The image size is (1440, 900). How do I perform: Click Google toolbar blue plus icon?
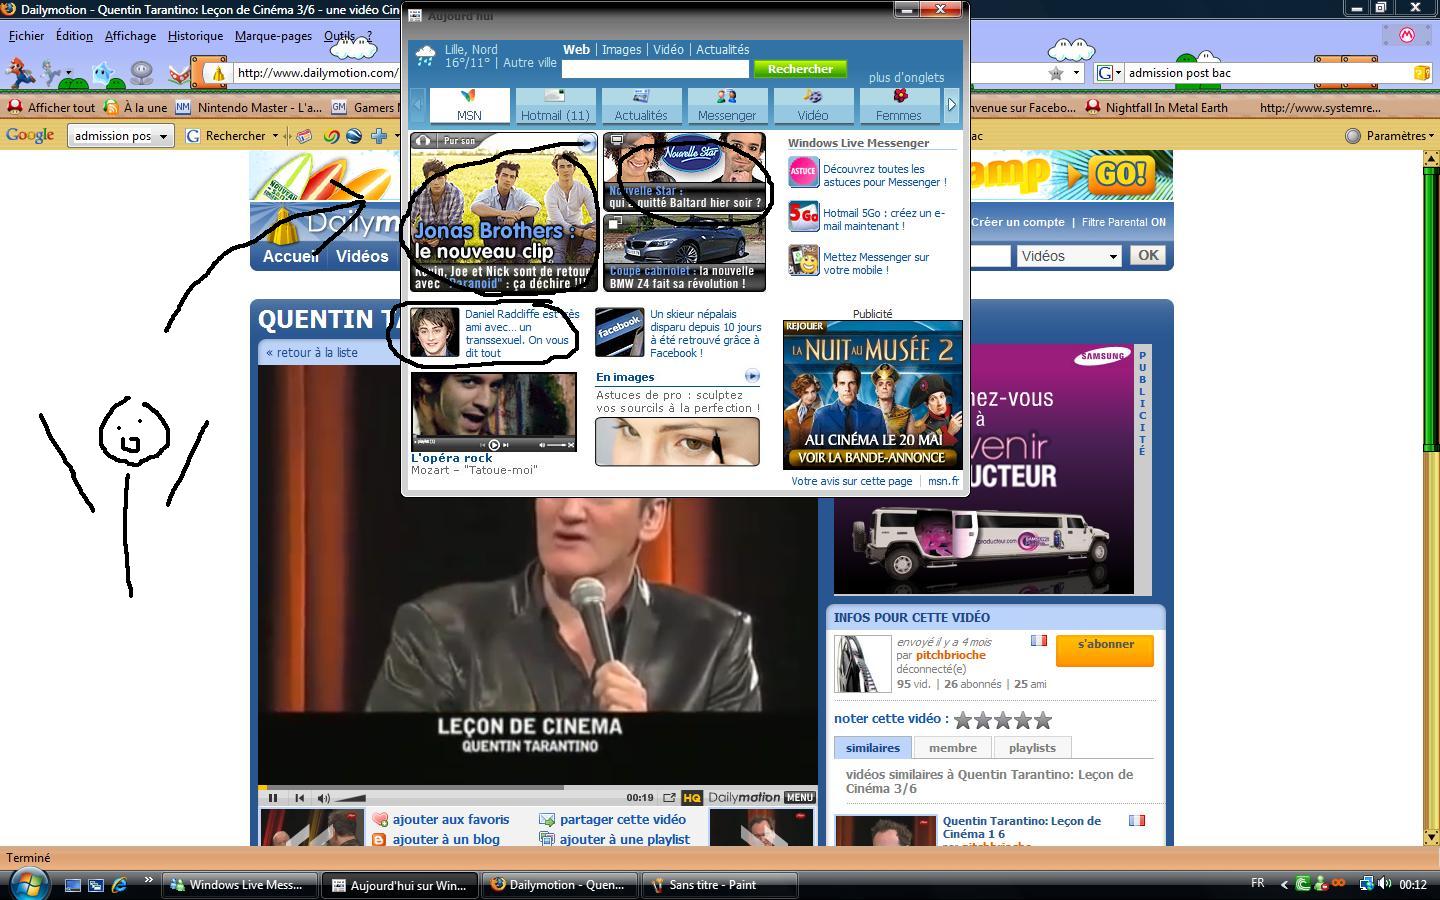click(379, 136)
